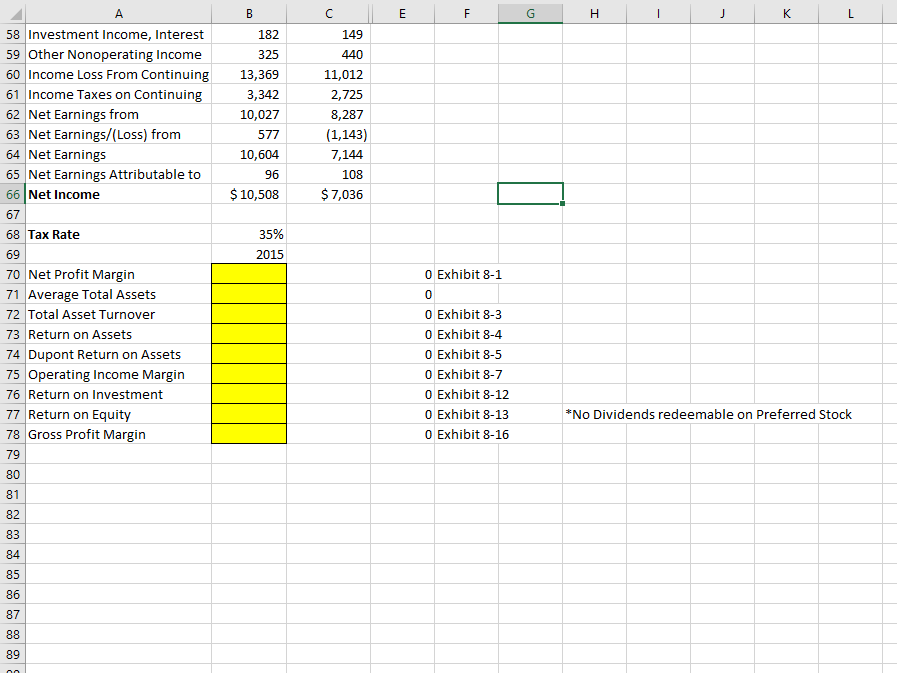Screen dimensions: 897x673
Task: Click the Select All triangle above row numbers
Action: (x=13, y=11)
